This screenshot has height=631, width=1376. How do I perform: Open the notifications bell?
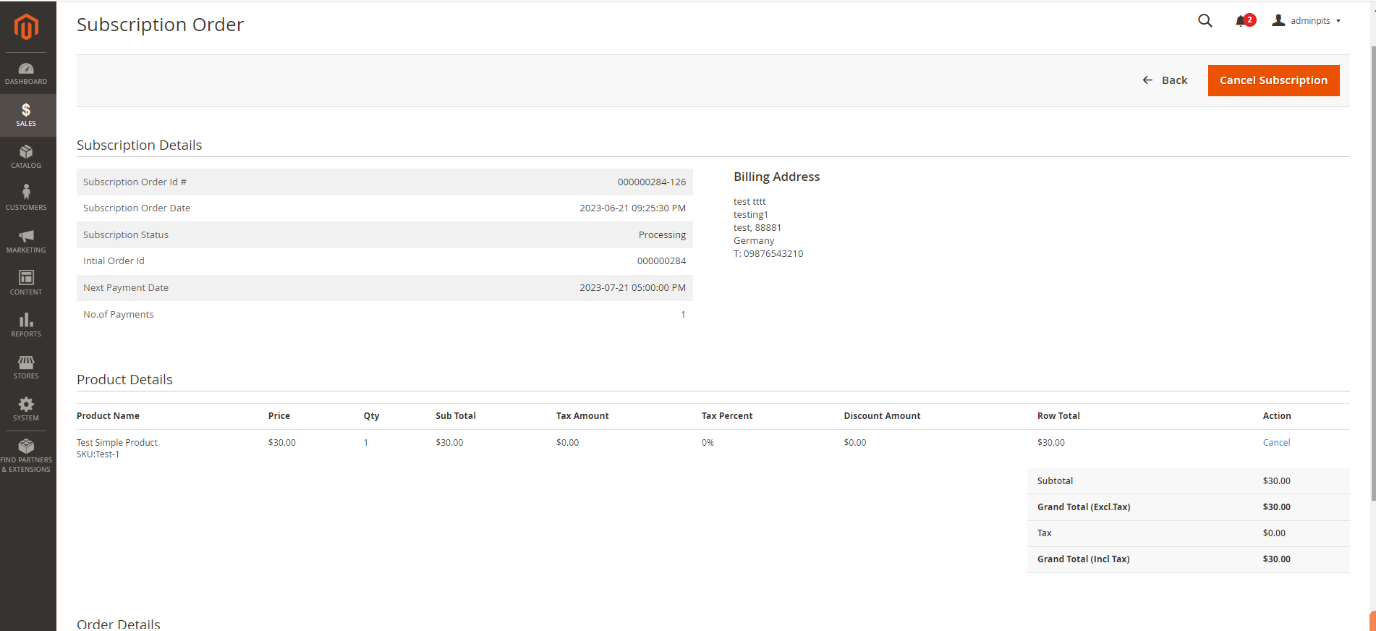[x=1243, y=21]
